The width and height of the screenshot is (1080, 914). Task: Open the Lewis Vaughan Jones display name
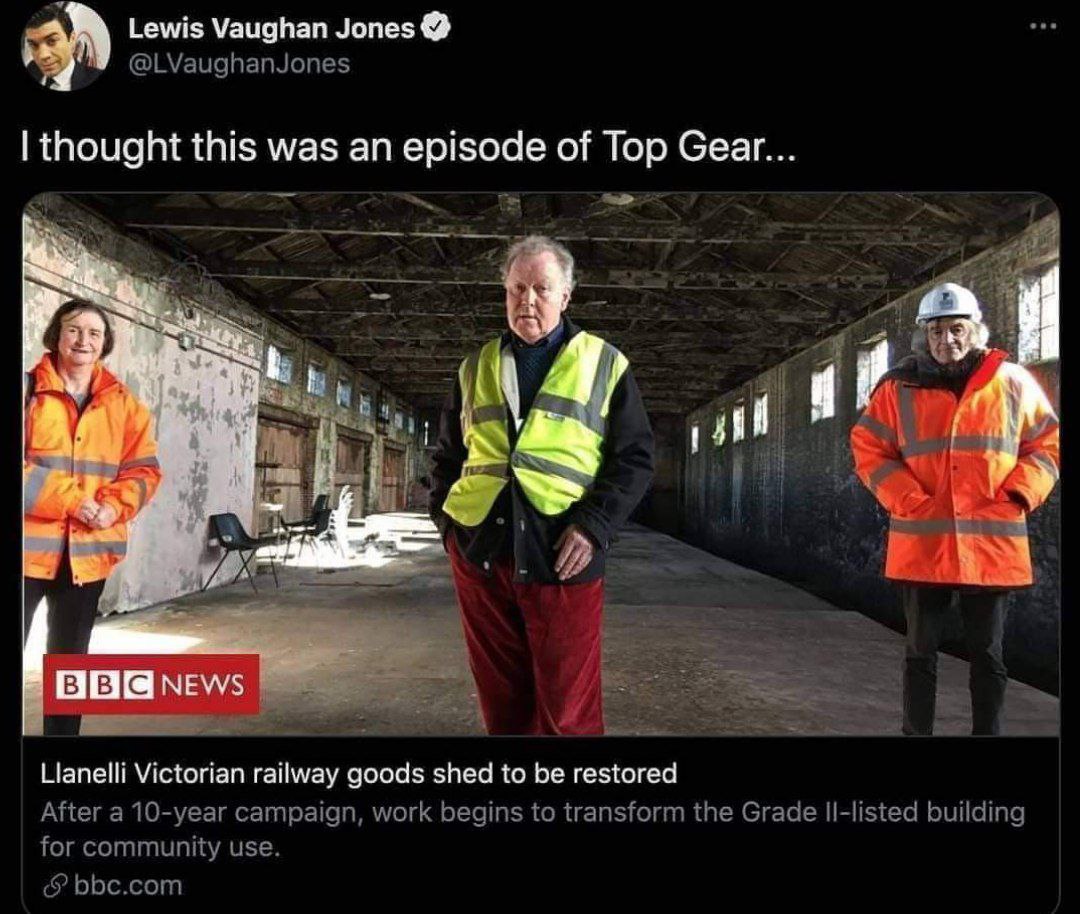pos(271,28)
